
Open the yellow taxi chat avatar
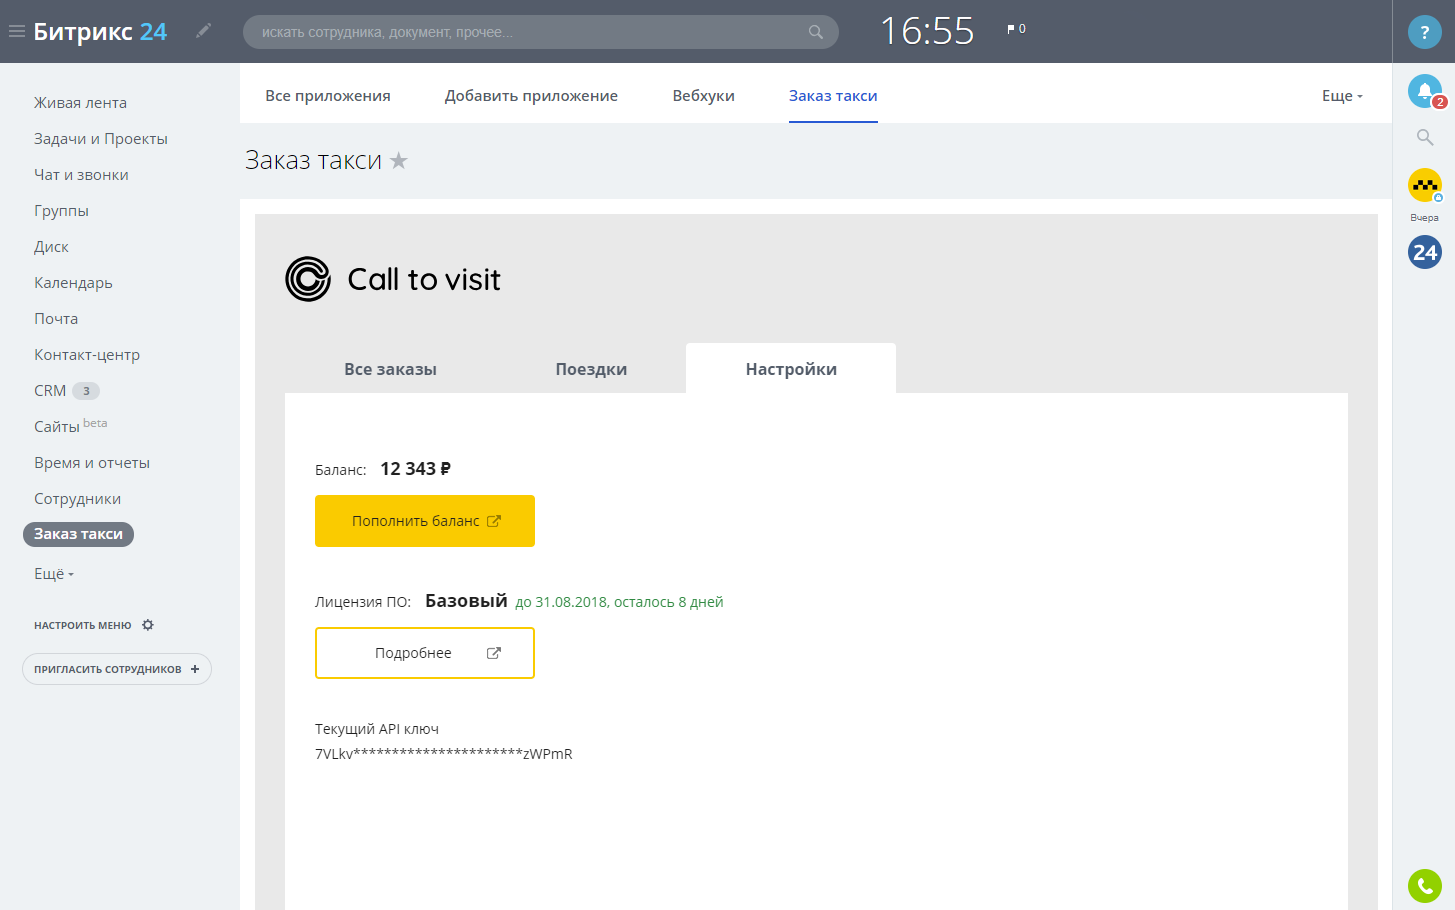(1424, 185)
